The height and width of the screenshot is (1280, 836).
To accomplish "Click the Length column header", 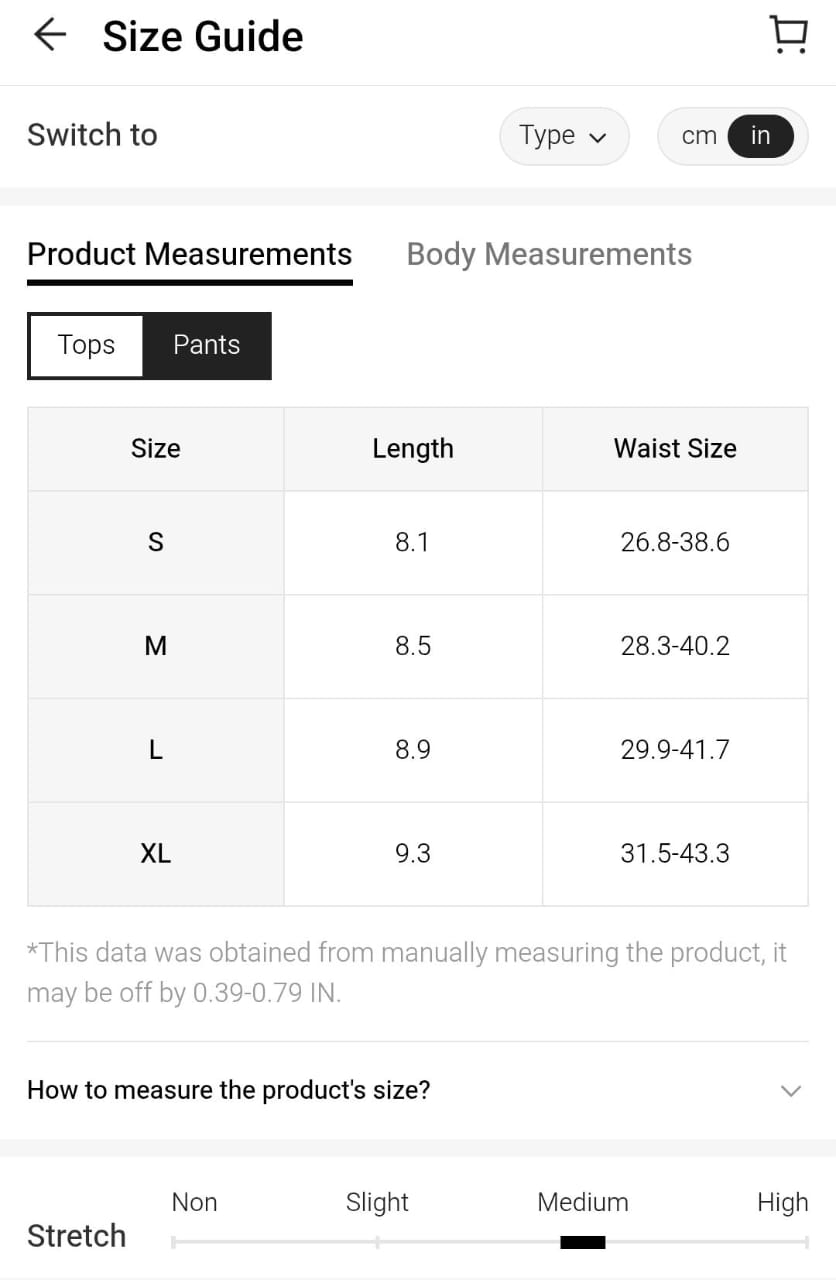I will (x=413, y=449).
